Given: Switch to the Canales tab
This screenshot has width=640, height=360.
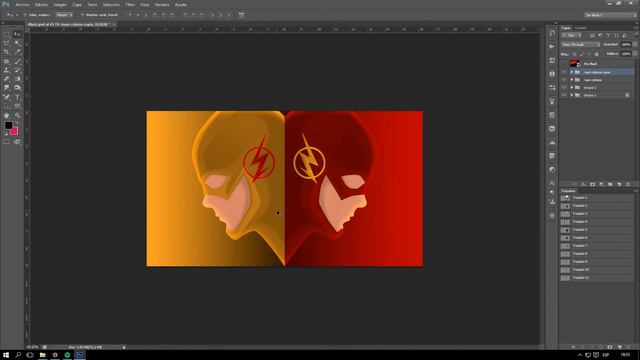Looking at the screenshot, I should coord(580,28).
